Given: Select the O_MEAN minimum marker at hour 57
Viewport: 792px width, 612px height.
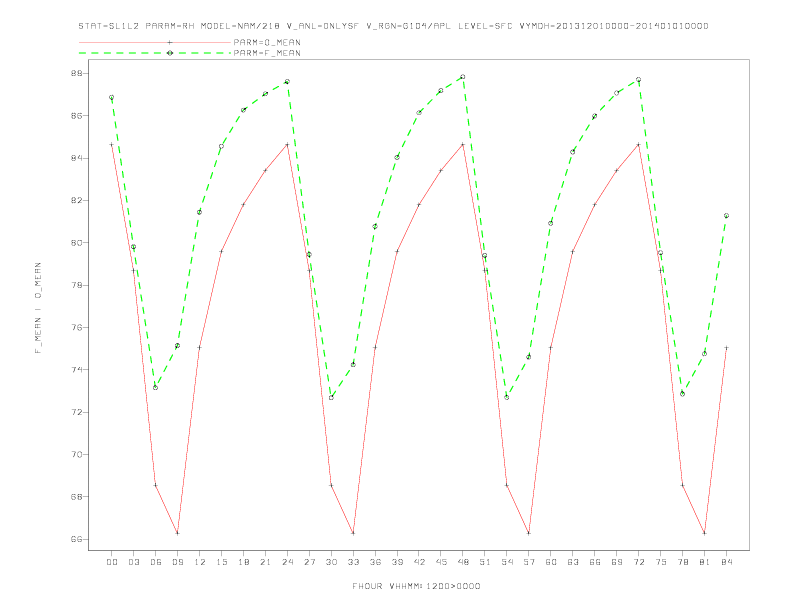Looking at the screenshot, I should click(x=529, y=533).
